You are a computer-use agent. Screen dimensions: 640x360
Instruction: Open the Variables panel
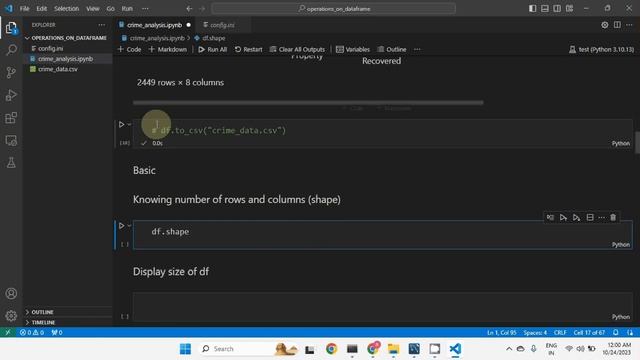(x=353, y=49)
